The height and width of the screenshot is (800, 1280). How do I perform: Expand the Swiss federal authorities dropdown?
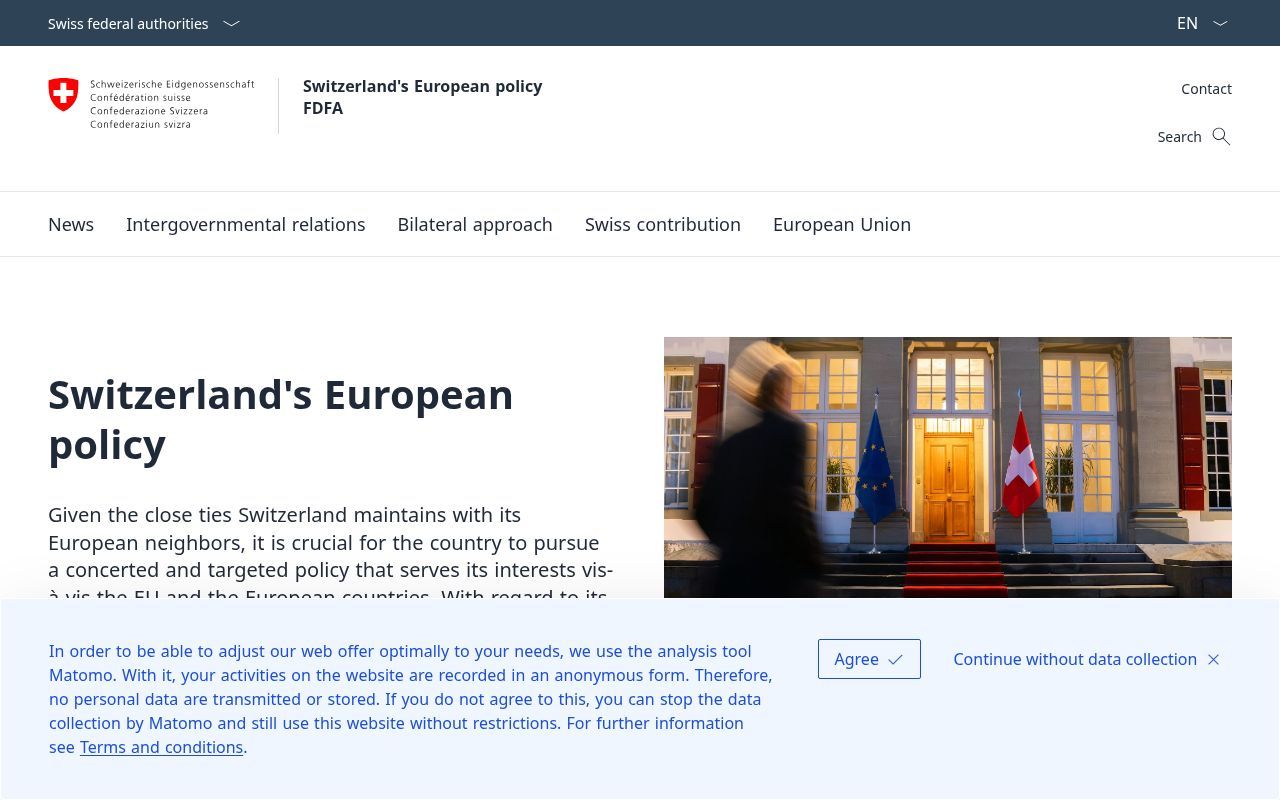[144, 23]
